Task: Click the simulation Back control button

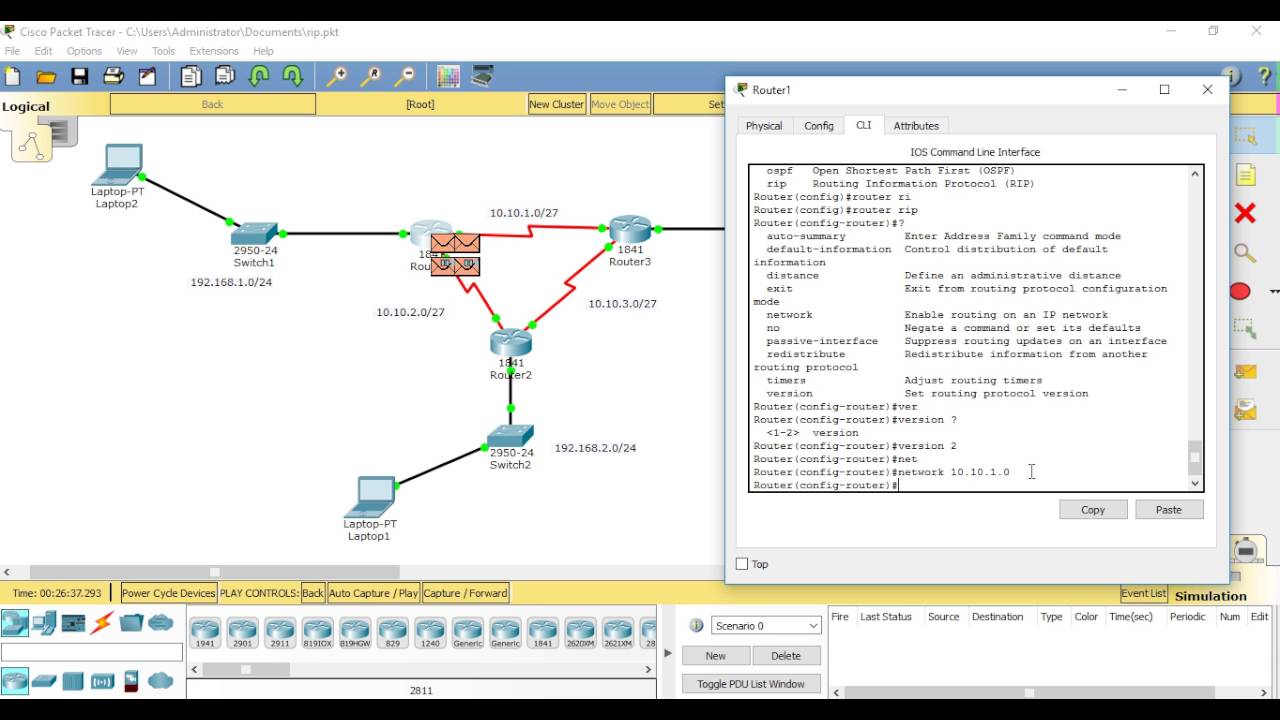Action: point(313,593)
